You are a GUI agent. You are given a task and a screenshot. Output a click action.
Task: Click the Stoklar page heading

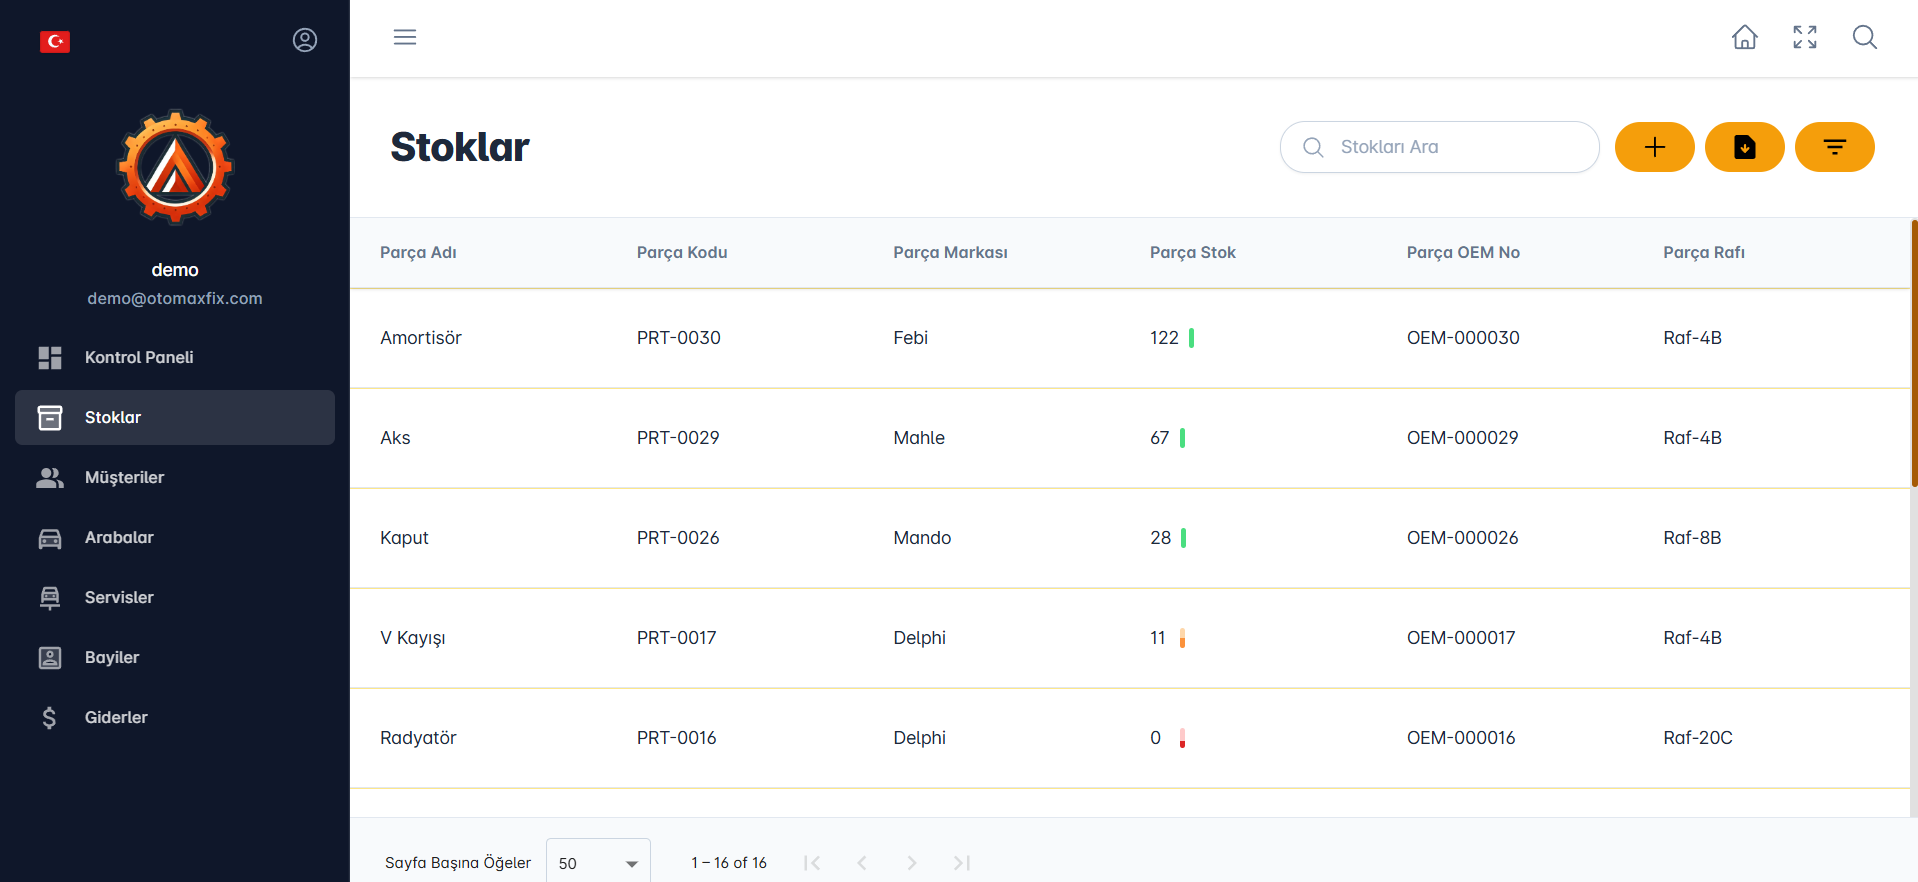(460, 147)
